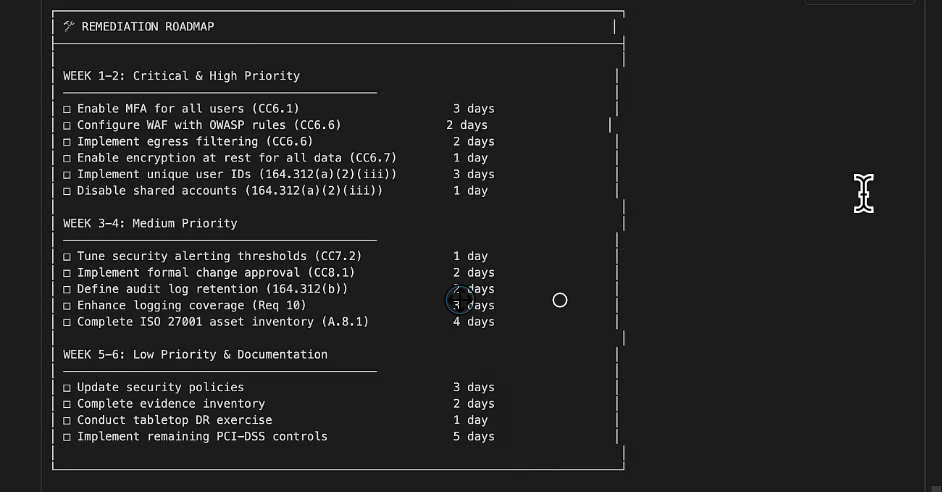Check Implement remaining PCI-DSS controls box
Screen dimensions: 942x492
click(x=67, y=437)
